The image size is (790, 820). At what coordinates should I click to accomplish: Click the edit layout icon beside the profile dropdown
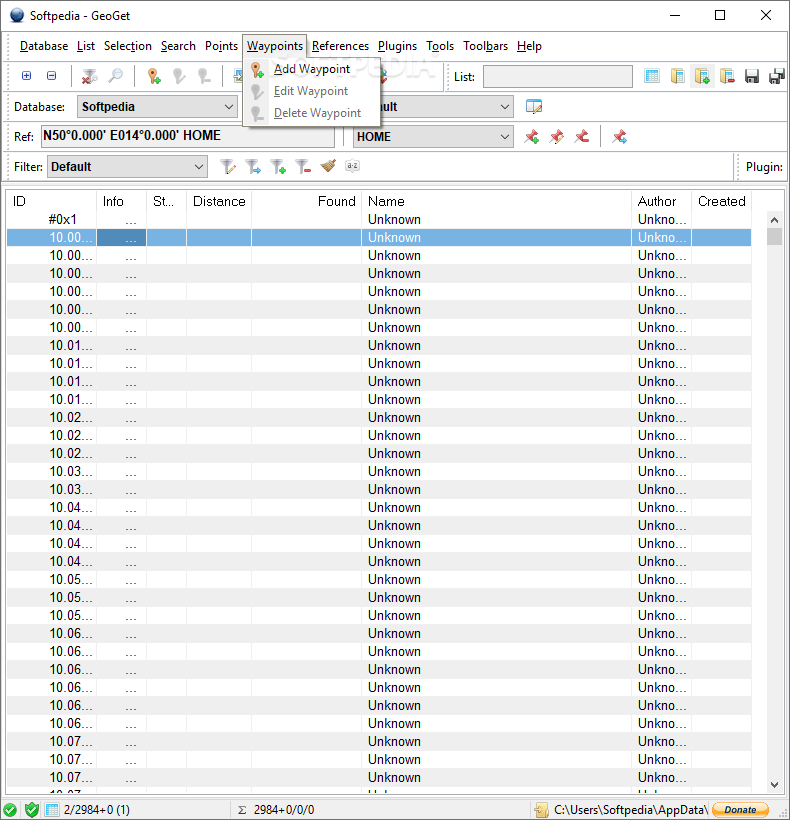pyautogui.click(x=534, y=107)
